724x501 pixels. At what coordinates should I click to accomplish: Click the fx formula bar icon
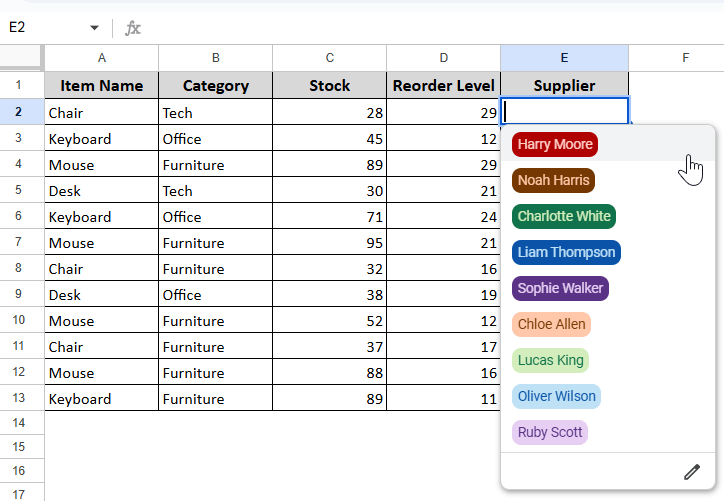(x=133, y=28)
